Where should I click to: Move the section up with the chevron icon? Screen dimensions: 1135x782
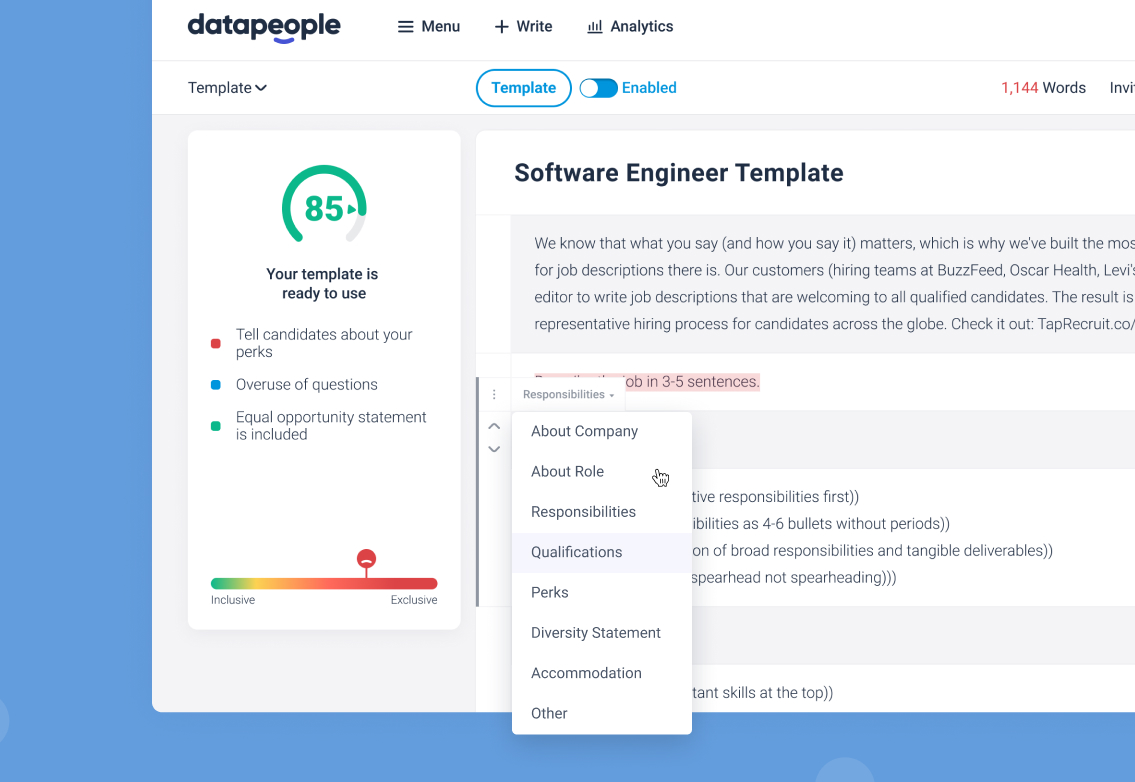[494, 425]
